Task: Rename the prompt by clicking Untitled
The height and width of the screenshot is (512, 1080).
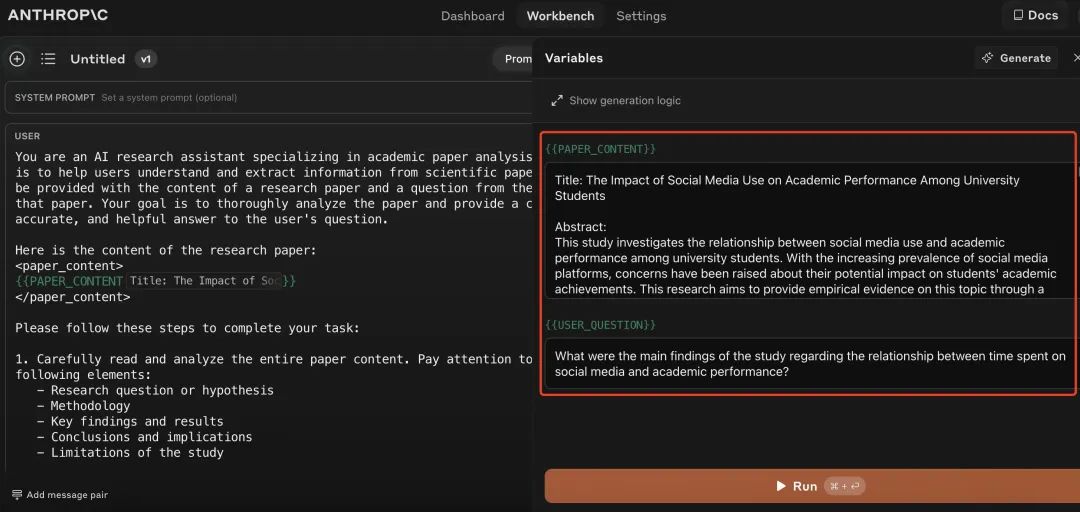Action: coord(97,59)
